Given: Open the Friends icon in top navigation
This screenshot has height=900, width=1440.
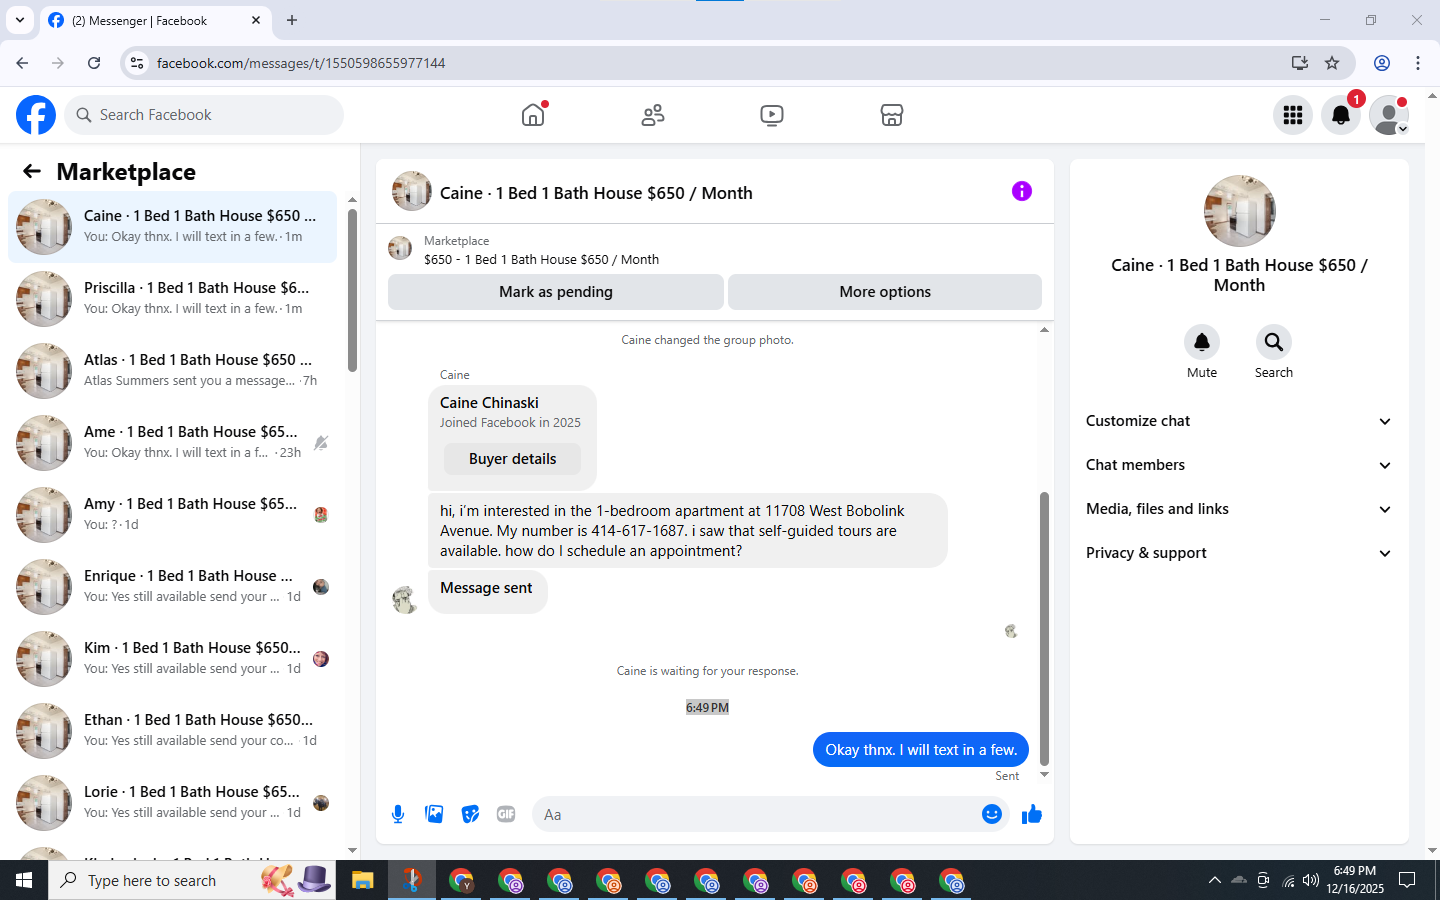Looking at the screenshot, I should (x=653, y=115).
